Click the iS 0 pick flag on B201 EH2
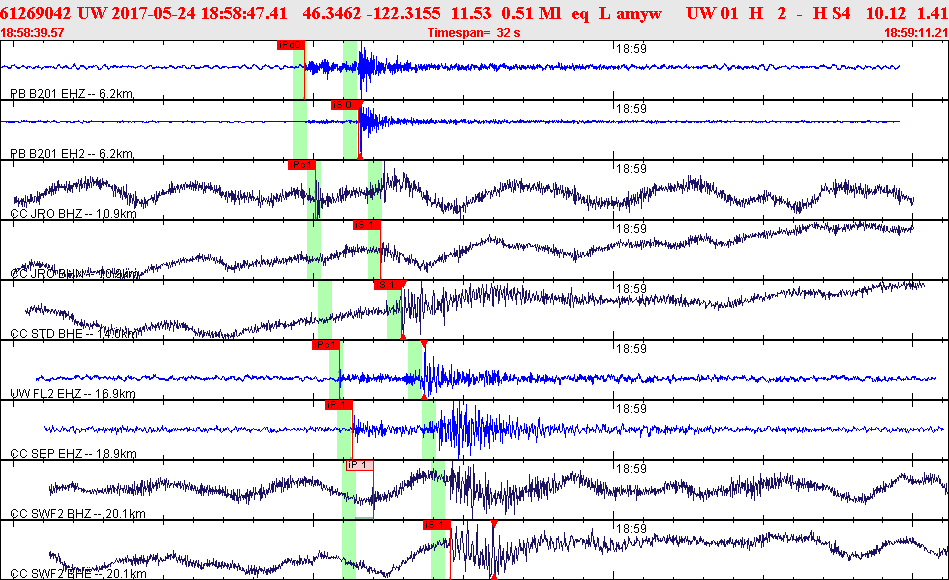The width and height of the screenshot is (949, 580). point(345,105)
